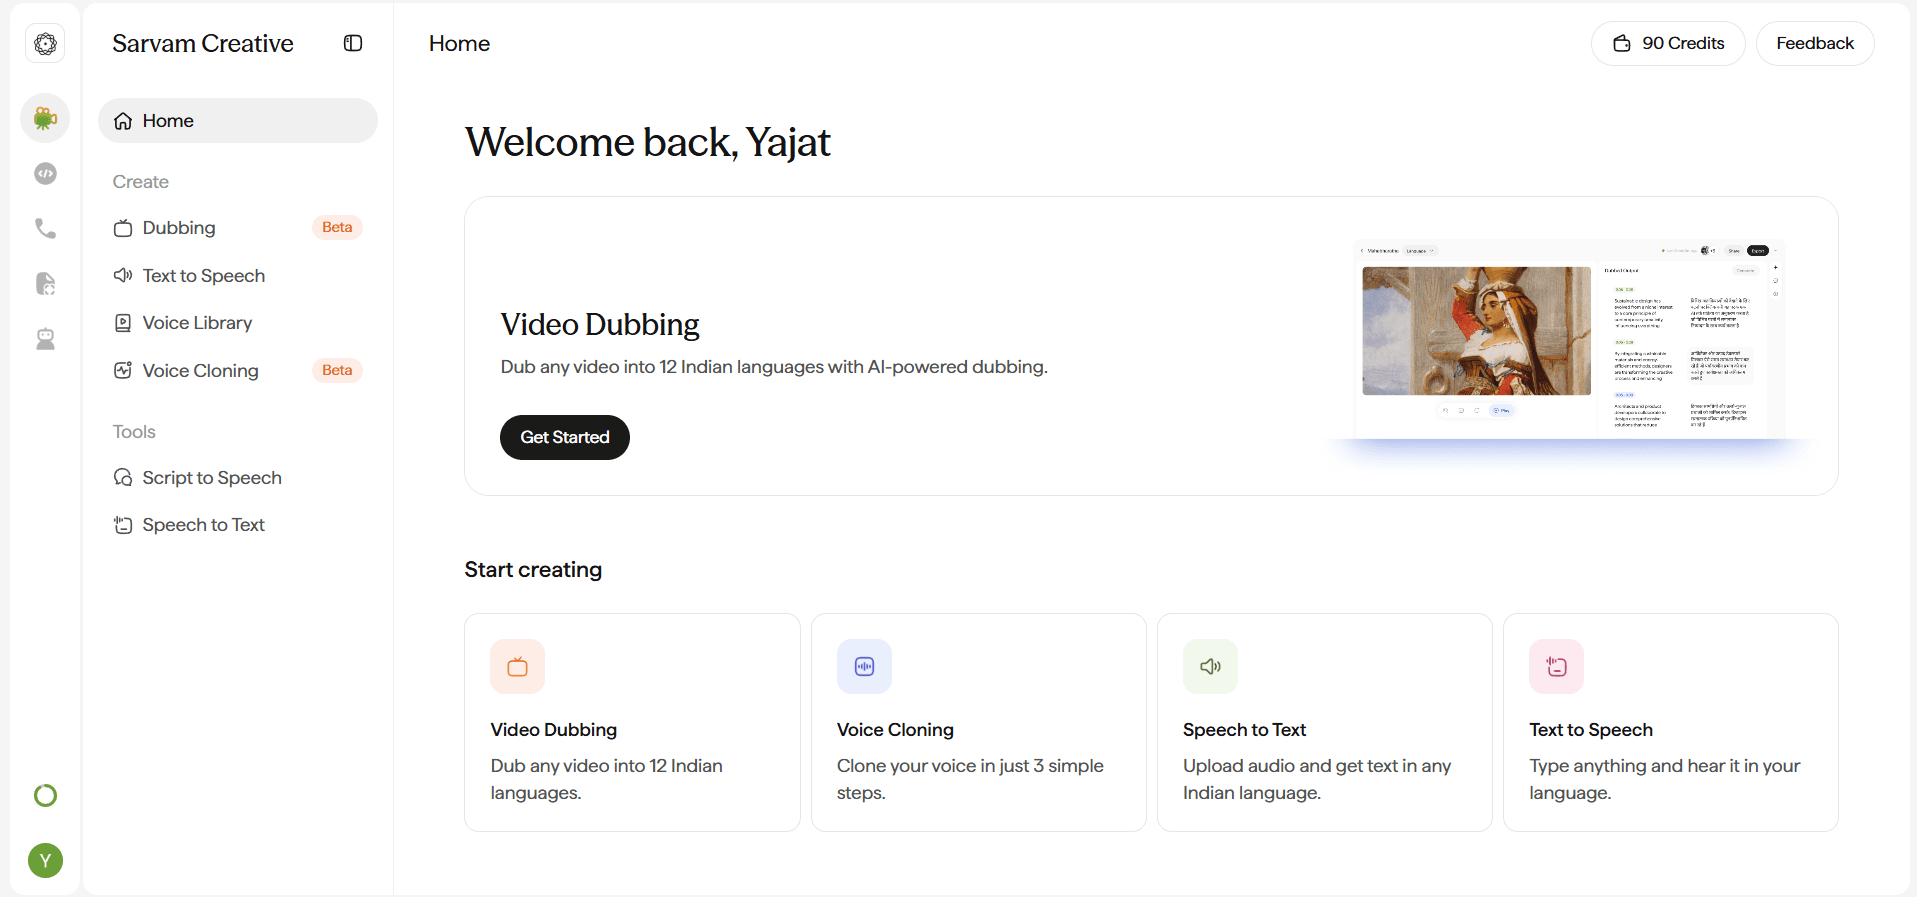Open Speech to Text in the sidebar
The width and height of the screenshot is (1917, 897).
point(238,525)
